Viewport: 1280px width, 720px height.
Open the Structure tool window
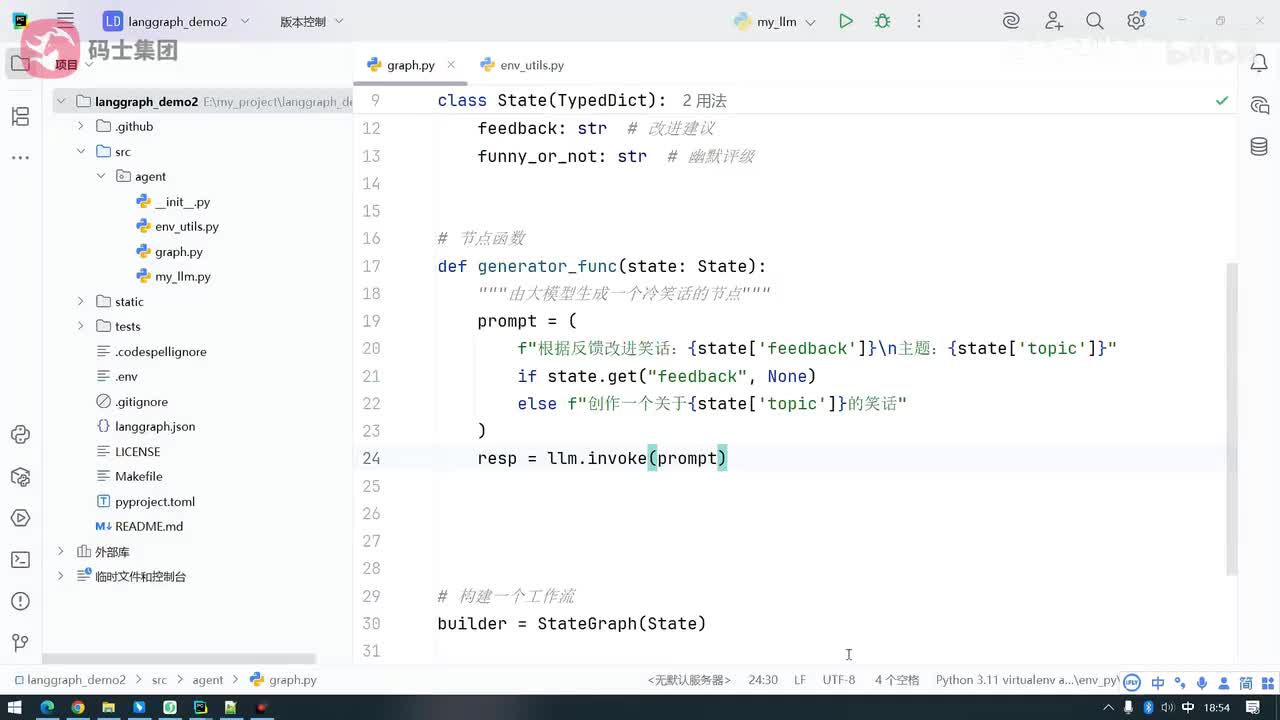coord(20,117)
